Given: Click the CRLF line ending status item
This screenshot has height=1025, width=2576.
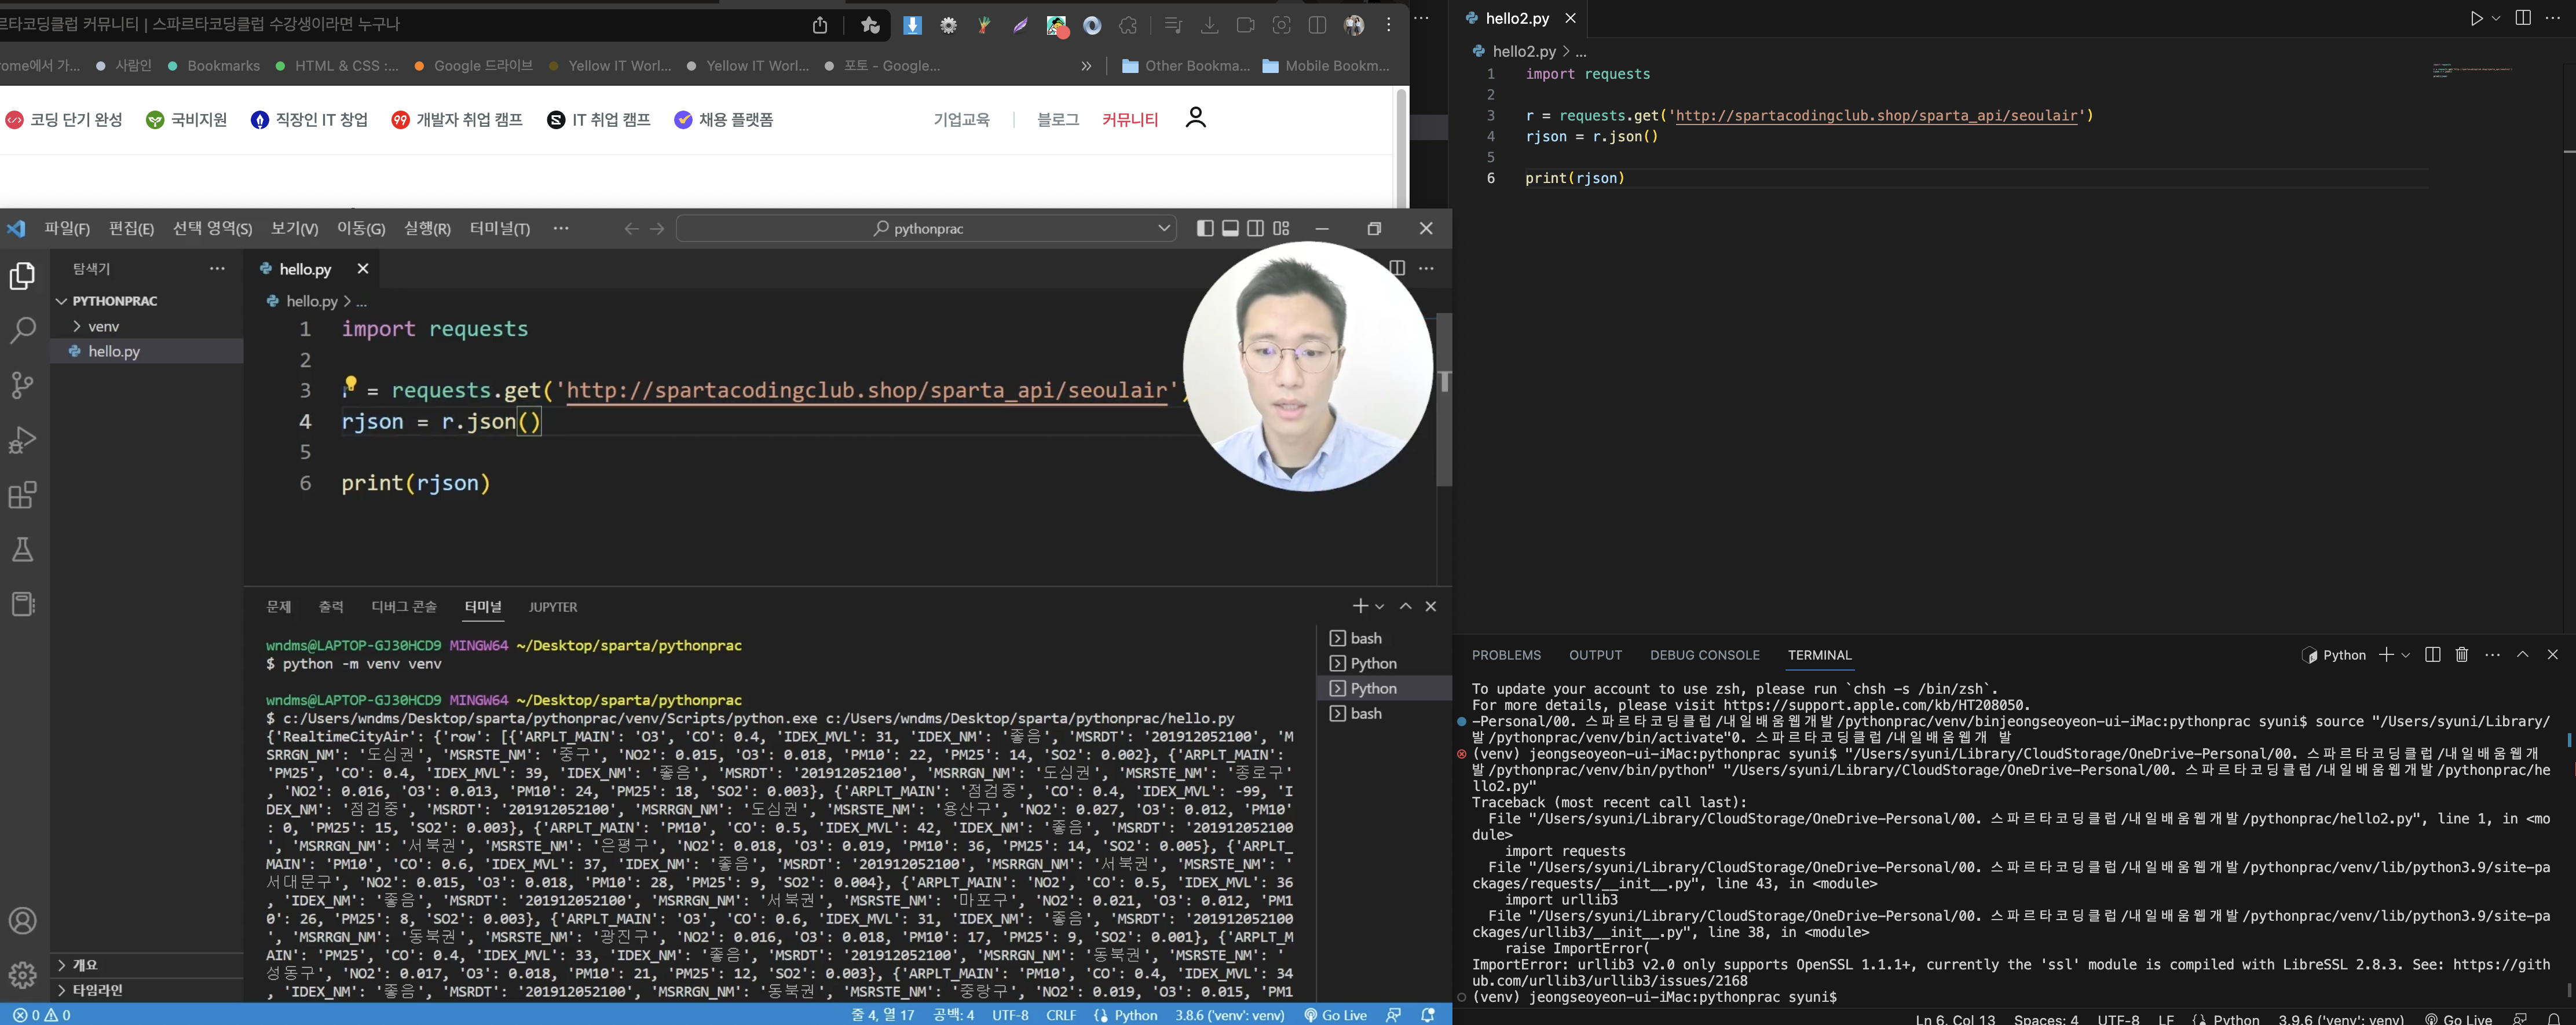Looking at the screenshot, I should (1061, 1015).
